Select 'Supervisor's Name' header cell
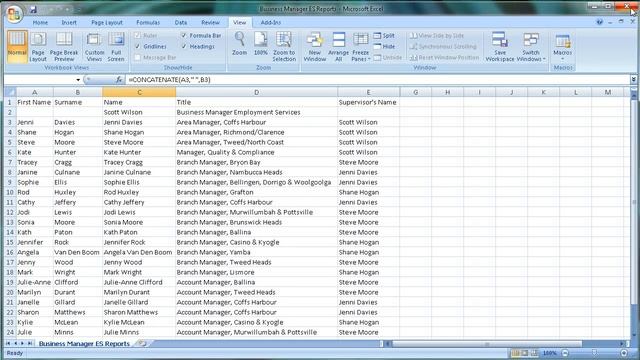Screen dimensions: 640x360 click(368, 102)
